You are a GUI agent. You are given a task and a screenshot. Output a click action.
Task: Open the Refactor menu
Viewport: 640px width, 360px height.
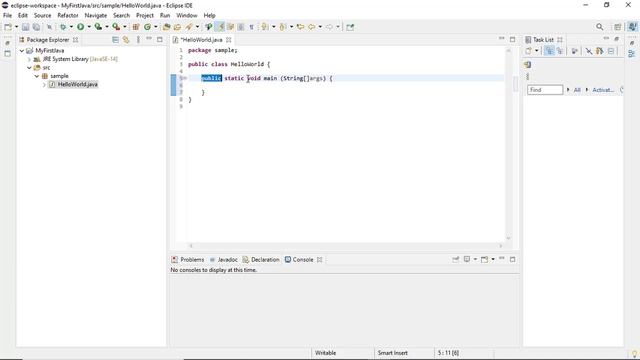point(68,15)
